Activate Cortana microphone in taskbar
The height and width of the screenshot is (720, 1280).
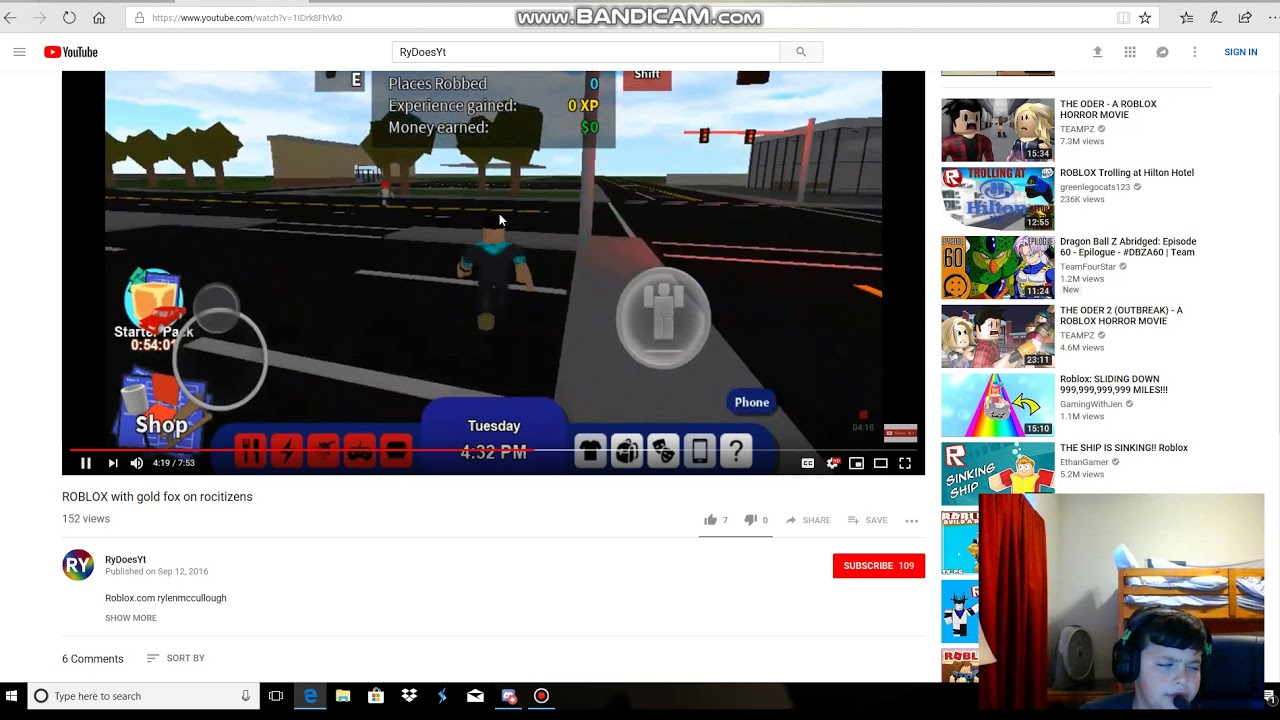pos(245,696)
